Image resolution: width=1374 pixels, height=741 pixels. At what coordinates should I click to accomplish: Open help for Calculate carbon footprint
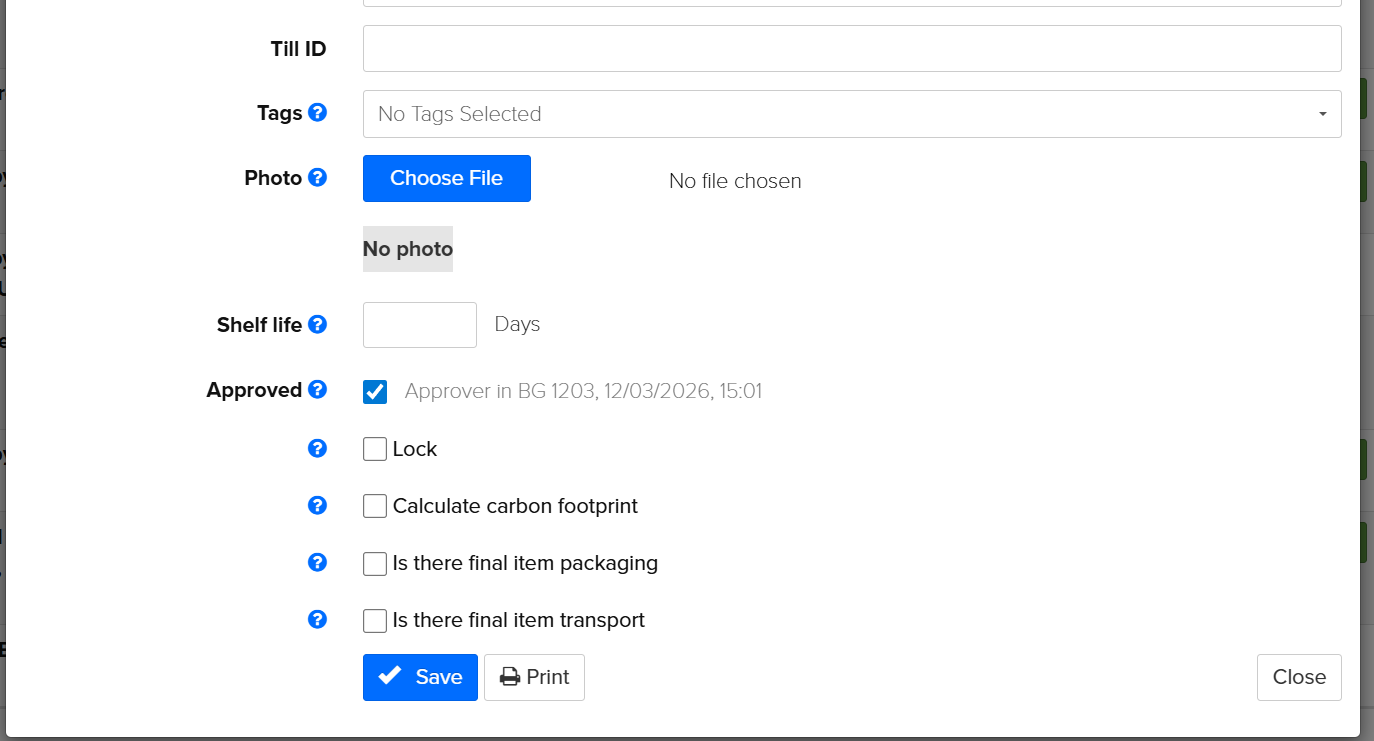click(317, 505)
